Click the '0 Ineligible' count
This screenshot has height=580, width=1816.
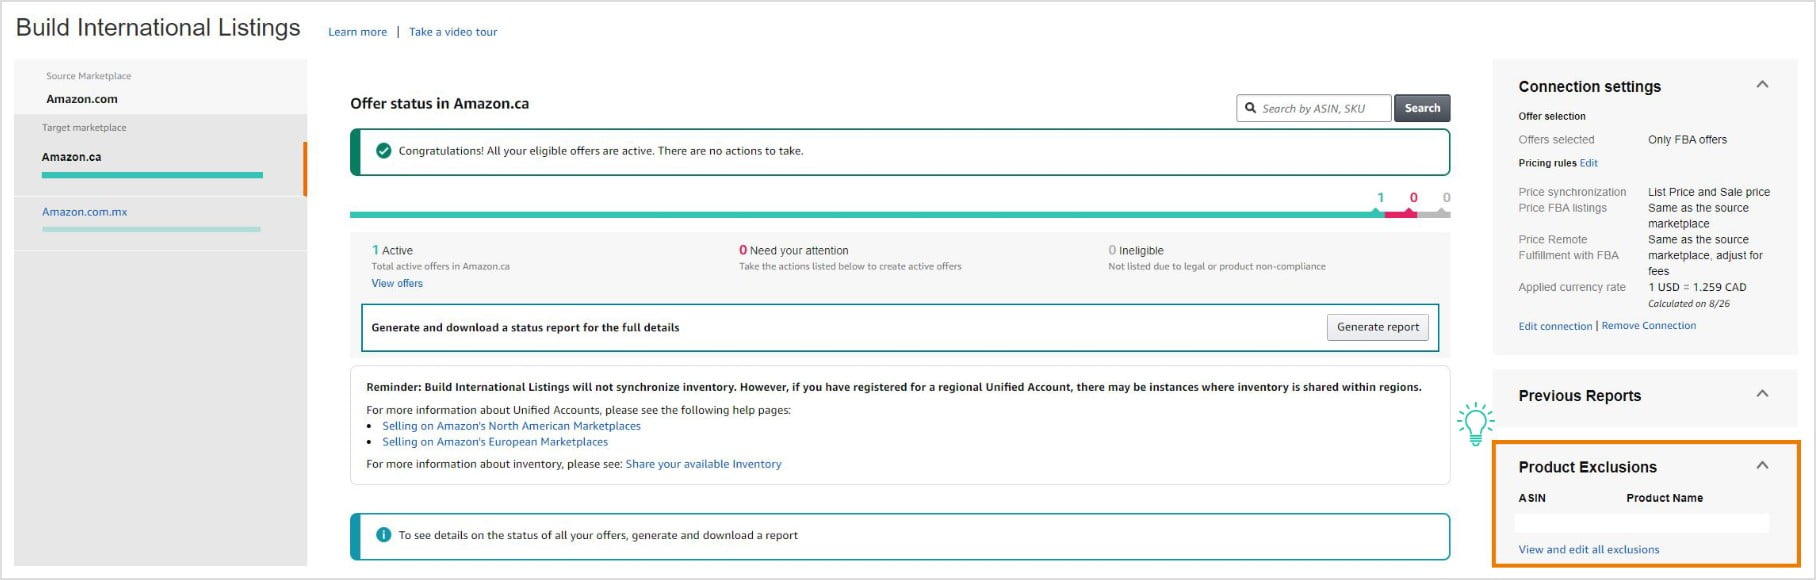pos(1136,251)
